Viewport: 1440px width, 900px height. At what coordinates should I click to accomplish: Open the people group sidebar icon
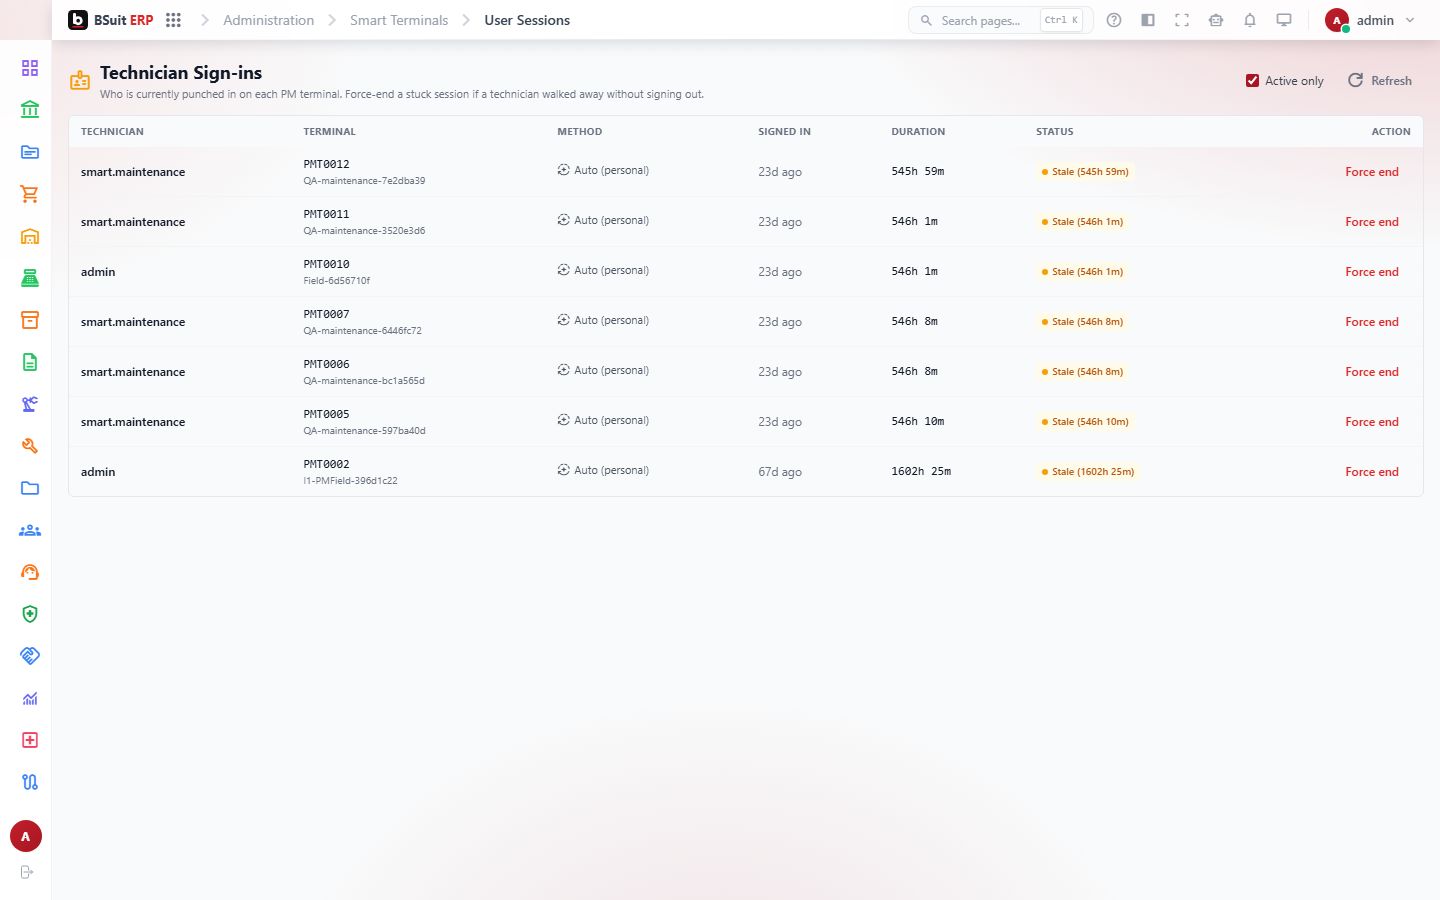[x=30, y=530]
